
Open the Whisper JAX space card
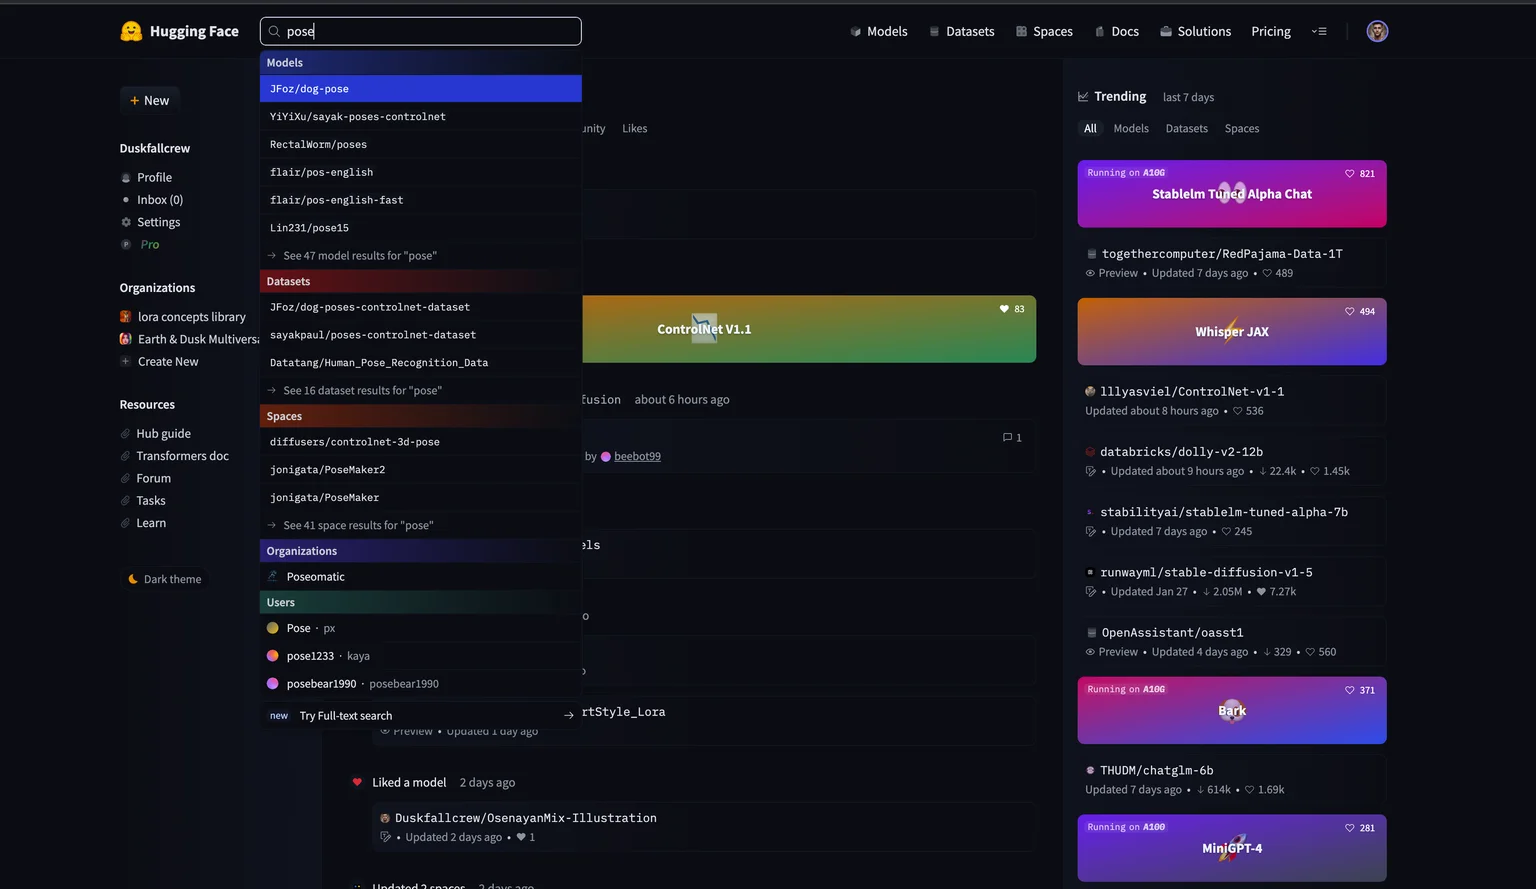[1232, 332]
